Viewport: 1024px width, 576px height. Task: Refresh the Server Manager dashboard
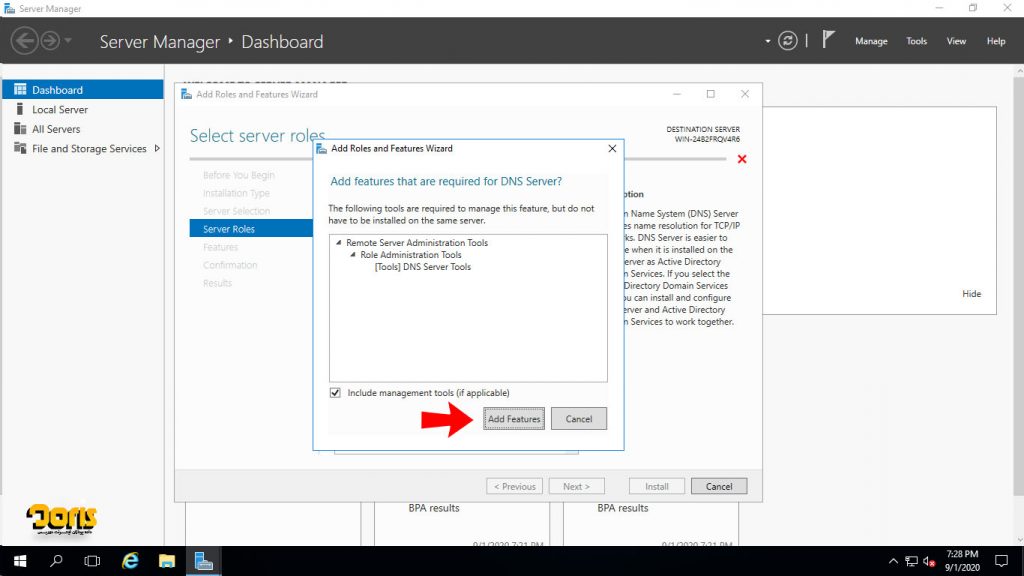[x=788, y=41]
